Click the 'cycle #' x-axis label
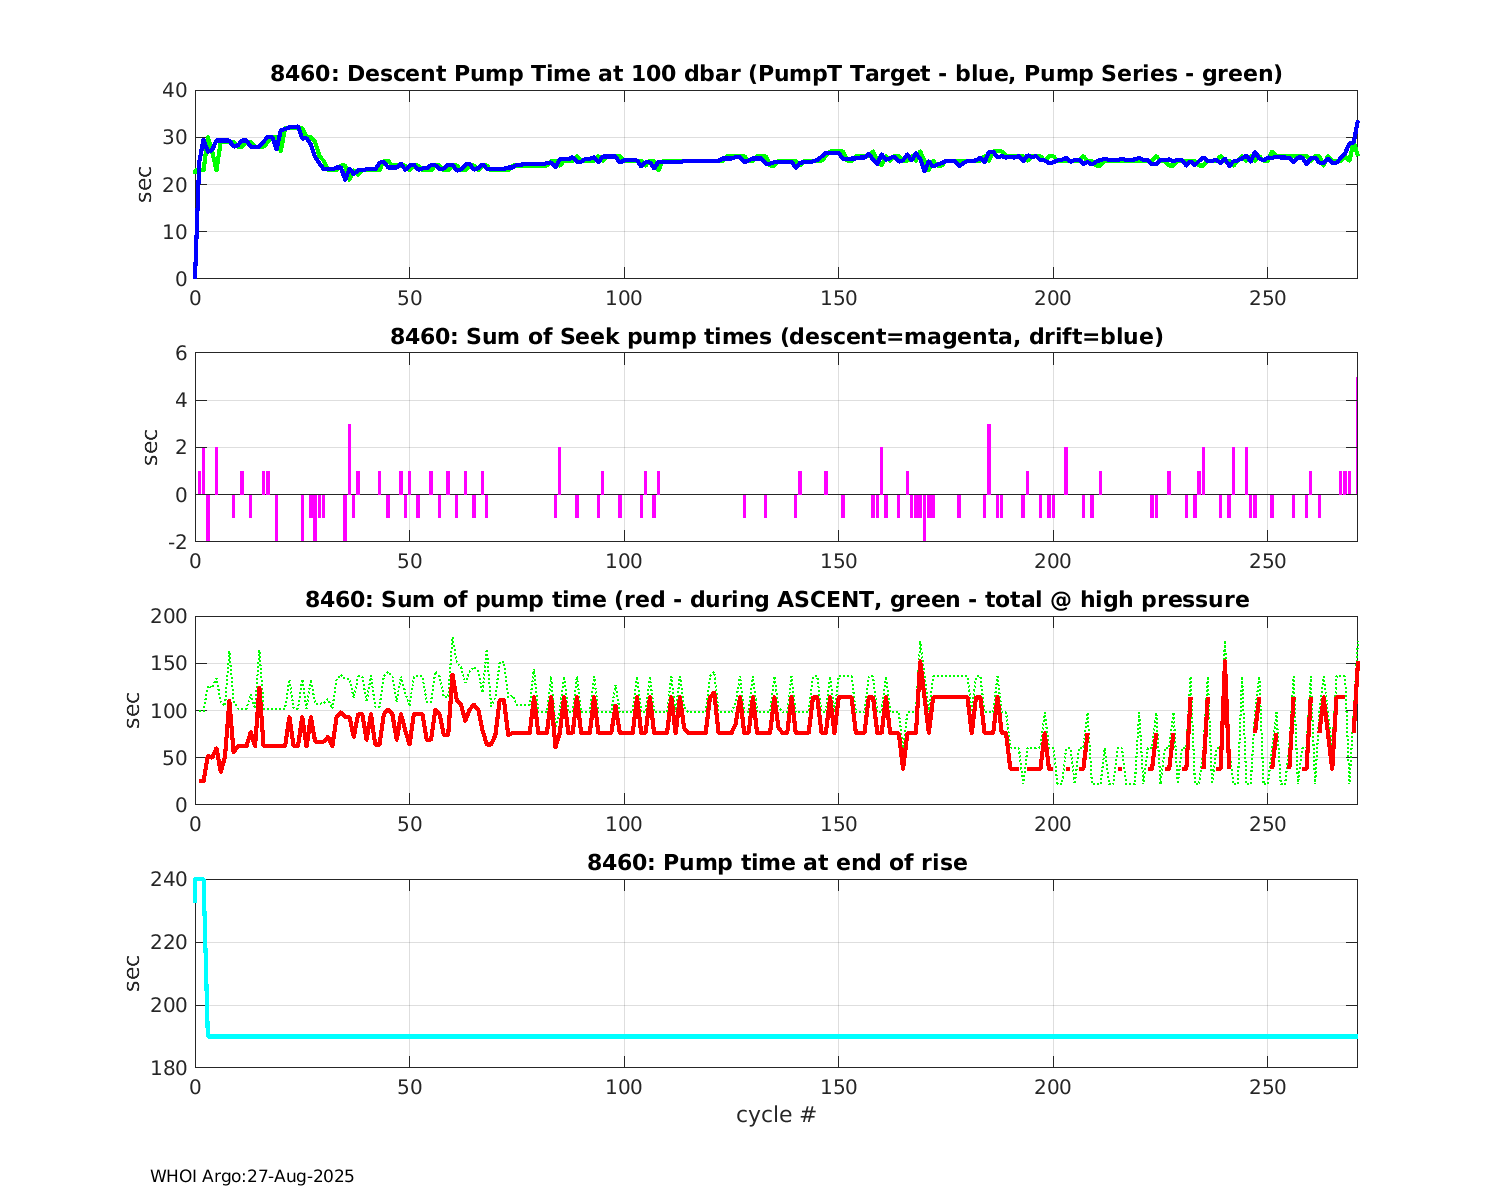1500x1200 pixels. (x=776, y=1114)
